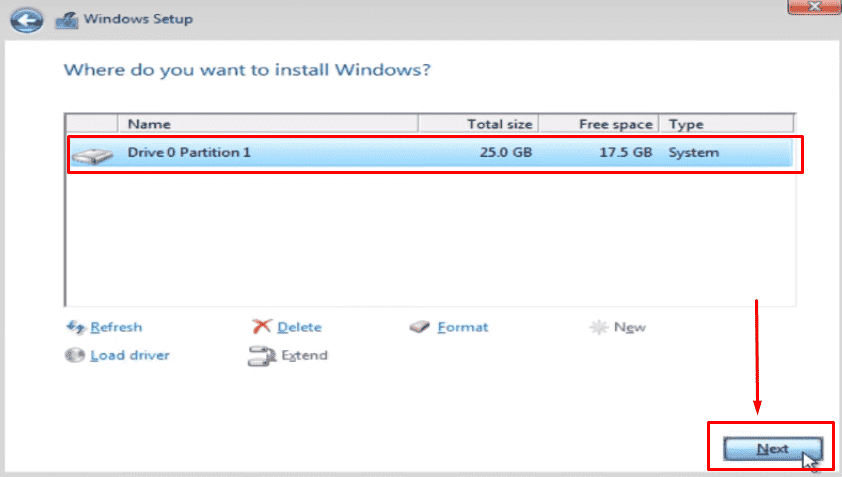Viewport: 842px width, 477px height.
Task: Select the Format link
Action: [x=463, y=327]
